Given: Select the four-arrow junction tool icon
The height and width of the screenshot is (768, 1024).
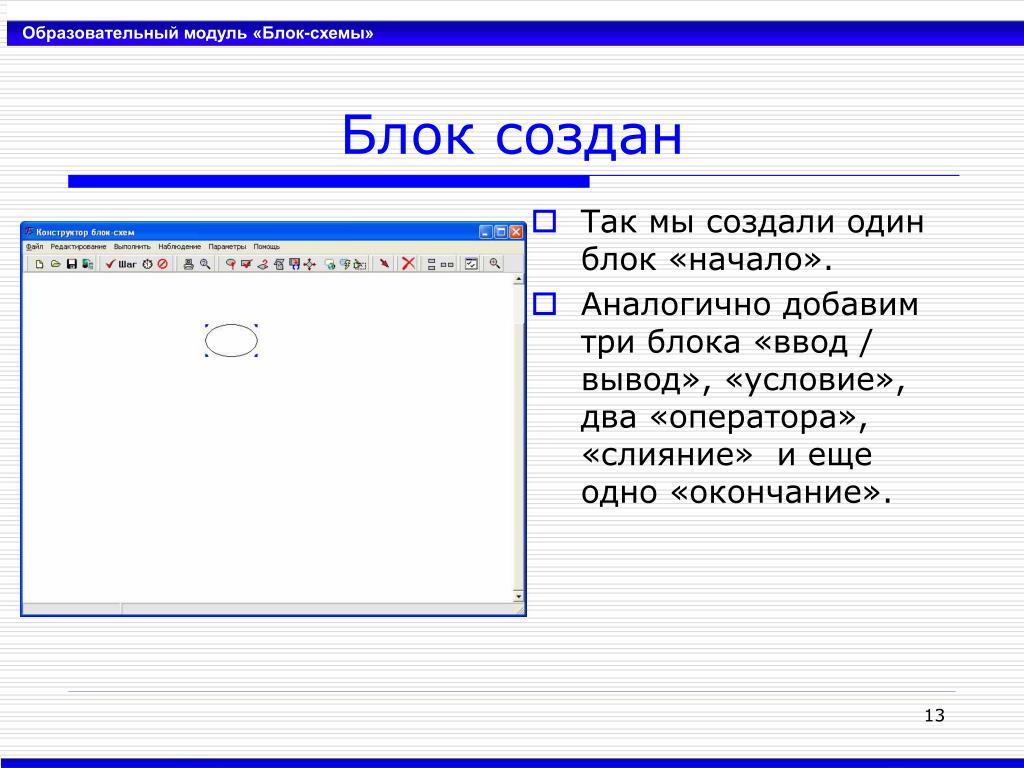Looking at the screenshot, I should click(310, 264).
